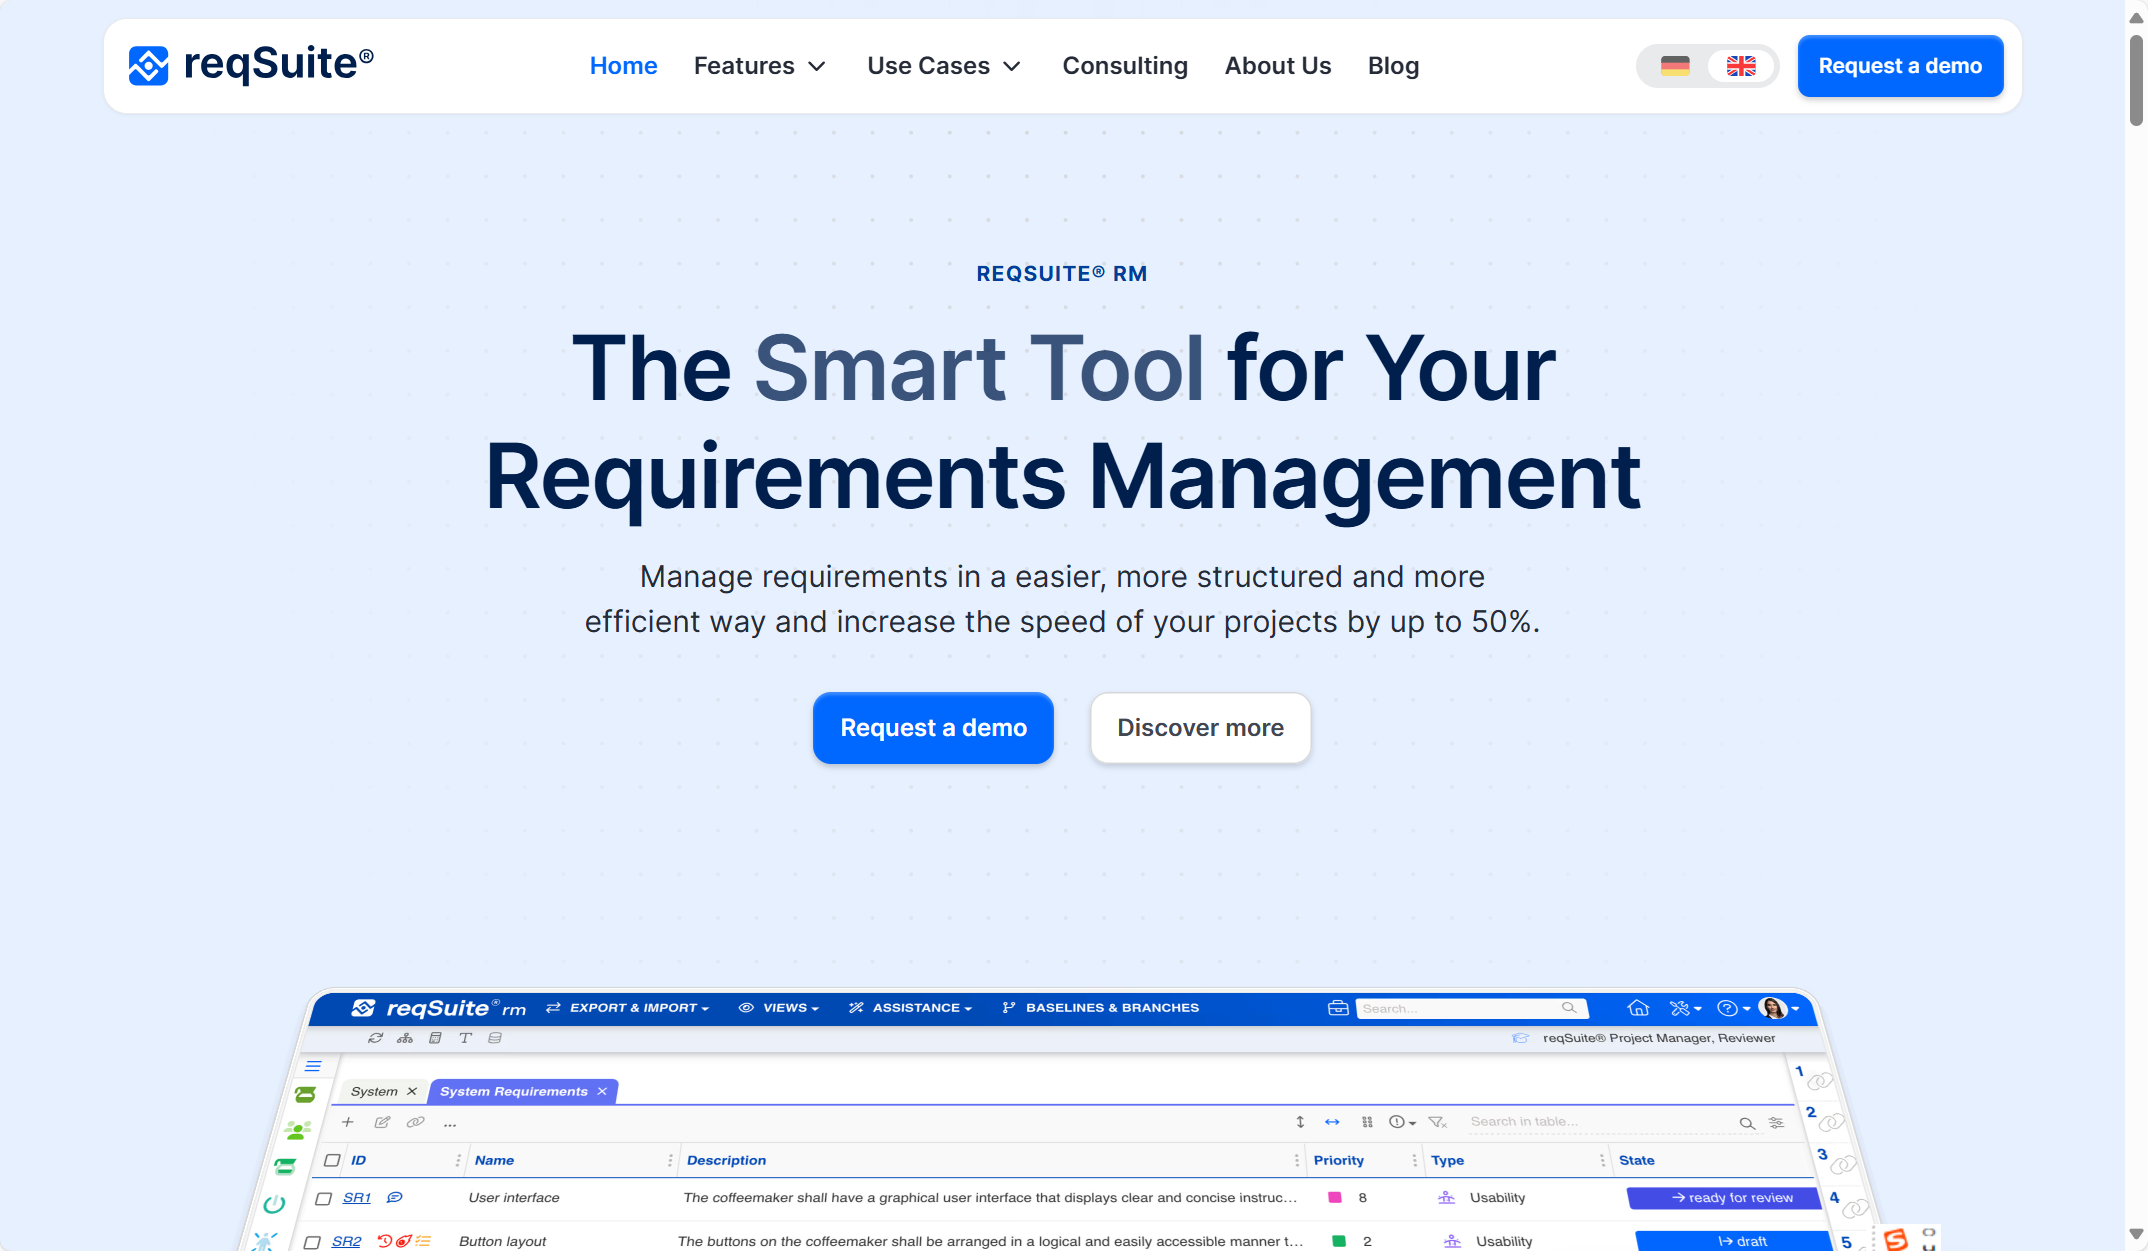Click the pink priority swatch in the SR1 row
This screenshot has height=1251, width=2148.
(x=1334, y=1198)
